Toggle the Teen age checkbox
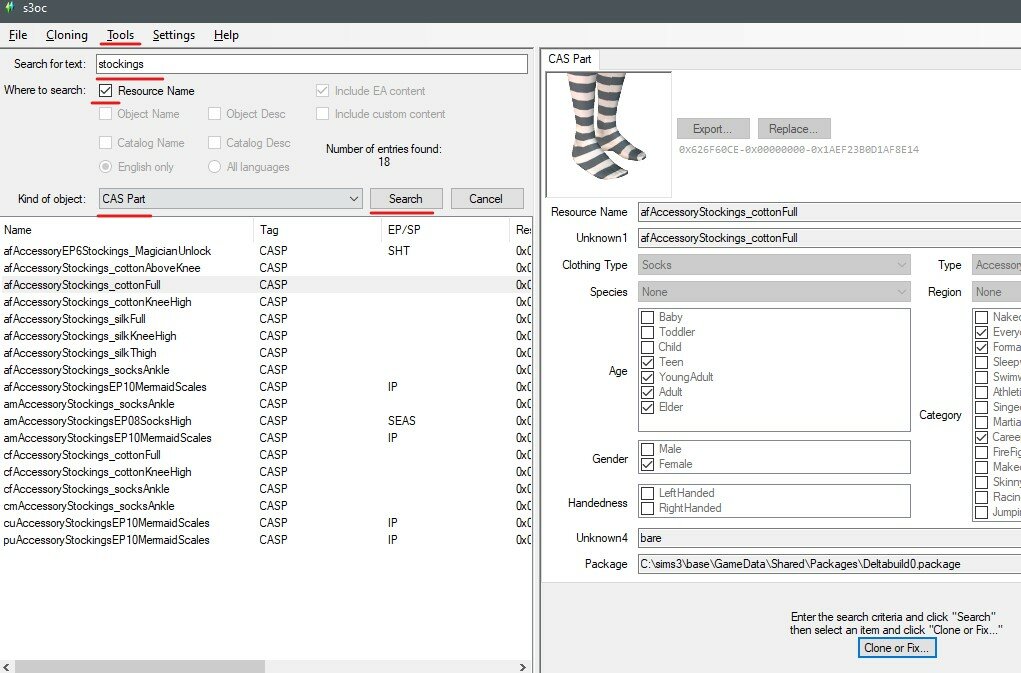The width and height of the screenshot is (1021, 673). 648,362
